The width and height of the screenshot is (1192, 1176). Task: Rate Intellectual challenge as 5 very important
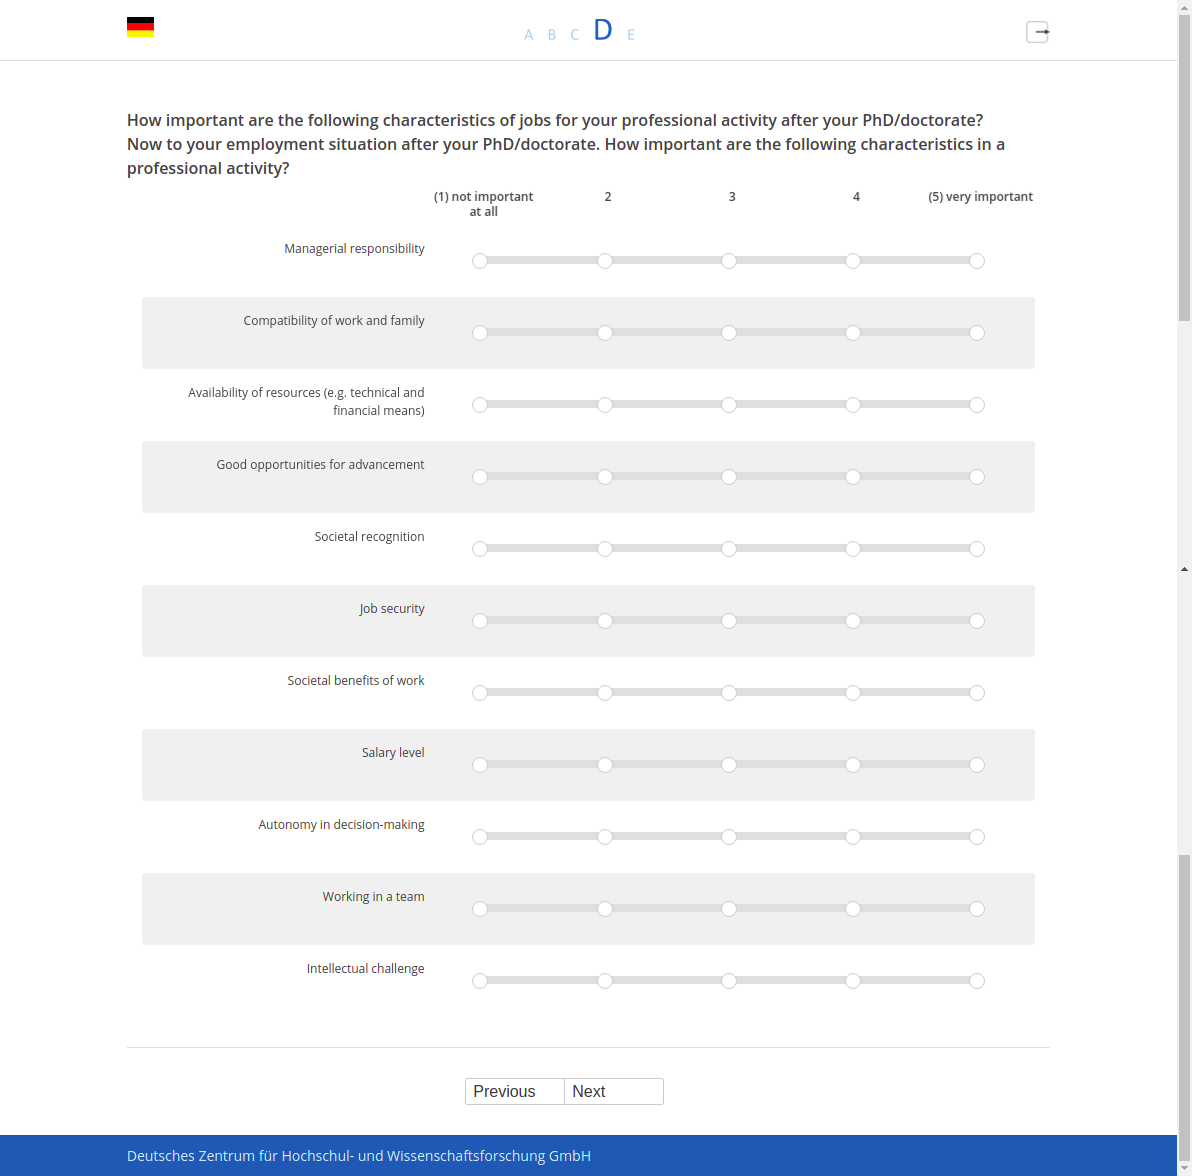pyautogui.click(x=977, y=981)
